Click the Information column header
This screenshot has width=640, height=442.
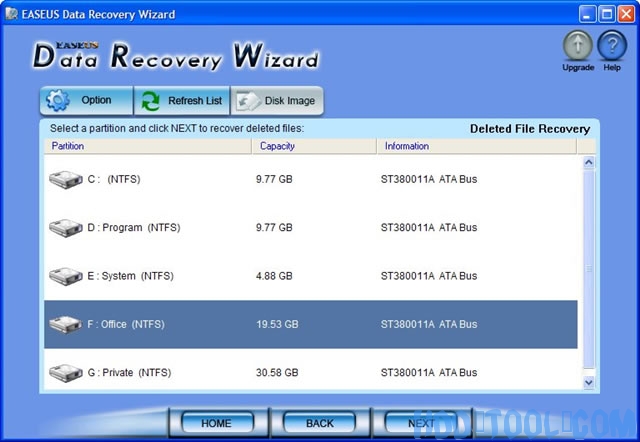(476, 146)
